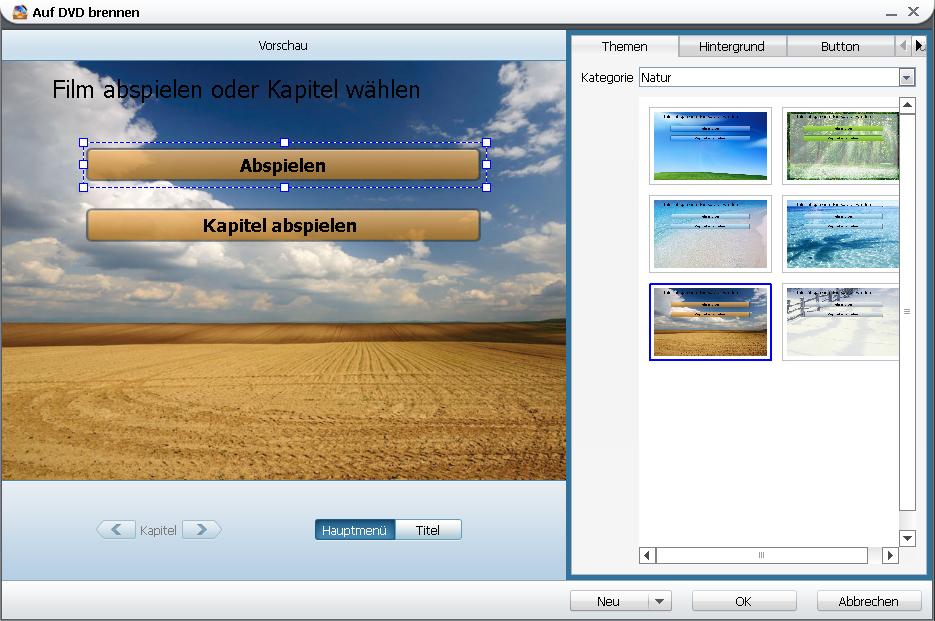Confirm with the OK button
935x621 pixels.
(x=744, y=601)
